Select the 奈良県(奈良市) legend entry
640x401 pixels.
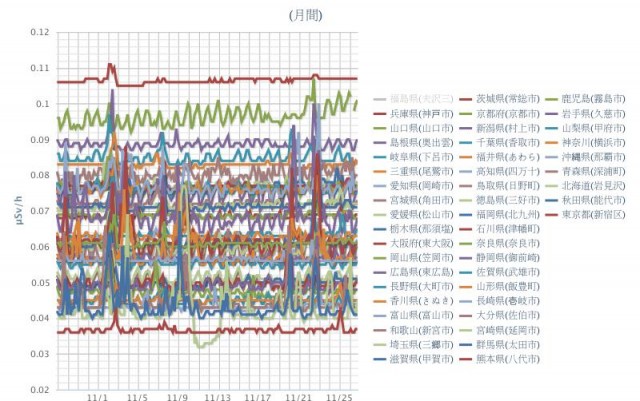pos(500,243)
